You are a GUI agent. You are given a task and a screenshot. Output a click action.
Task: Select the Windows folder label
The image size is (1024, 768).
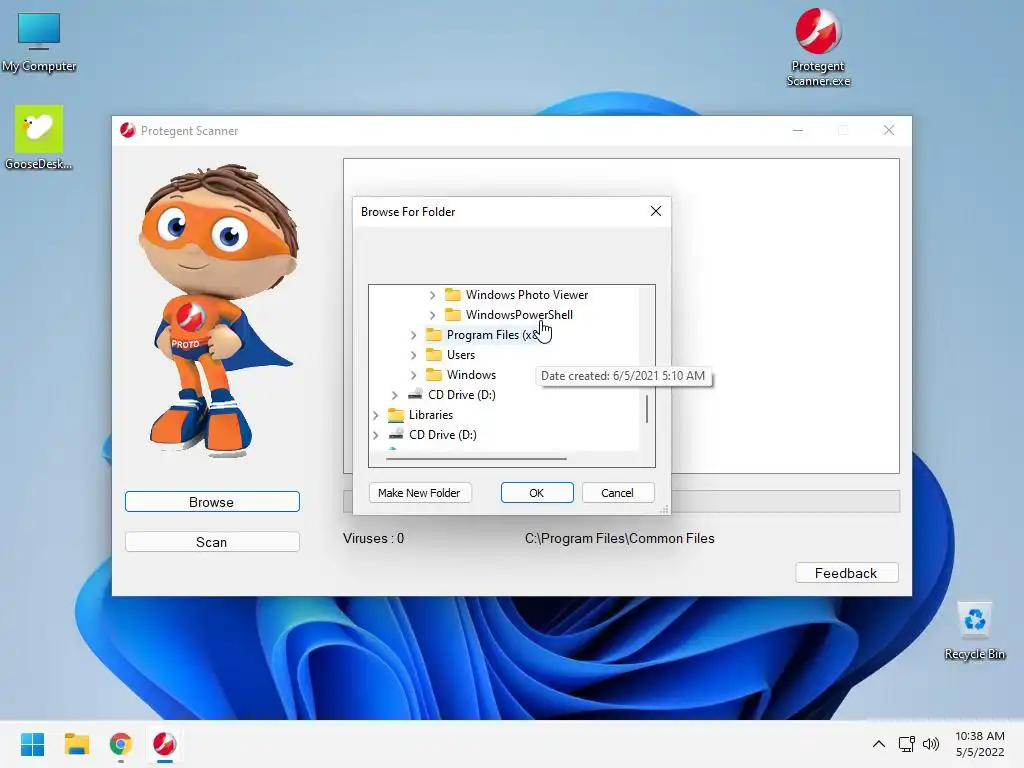pyautogui.click(x=472, y=375)
